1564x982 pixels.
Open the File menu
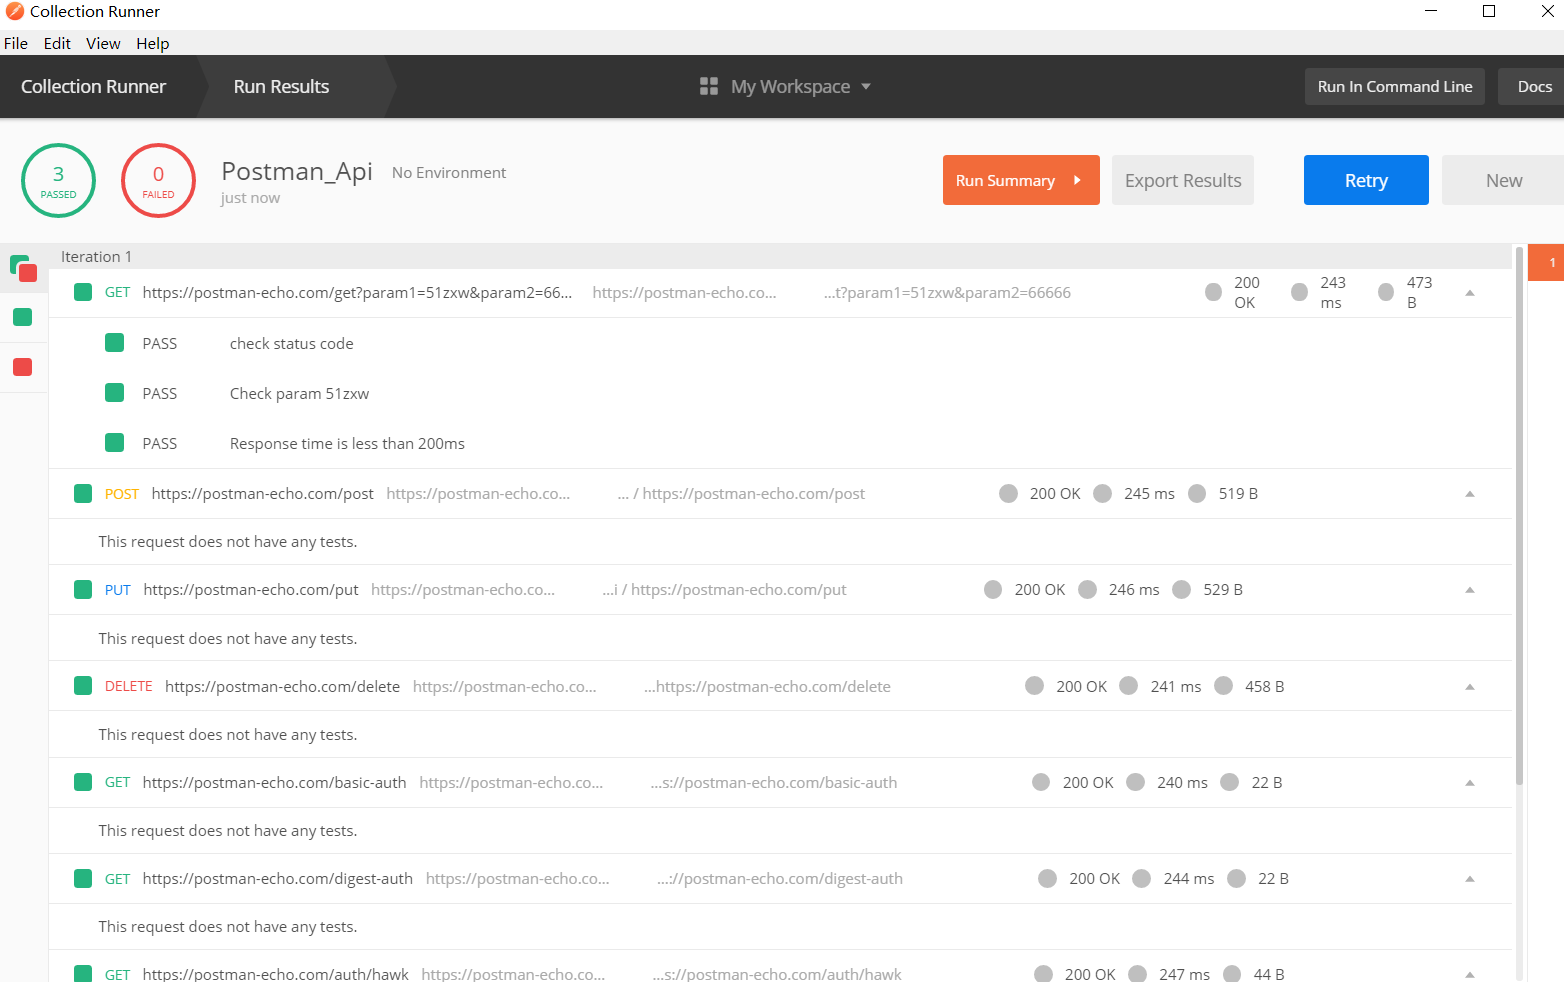point(16,43)
